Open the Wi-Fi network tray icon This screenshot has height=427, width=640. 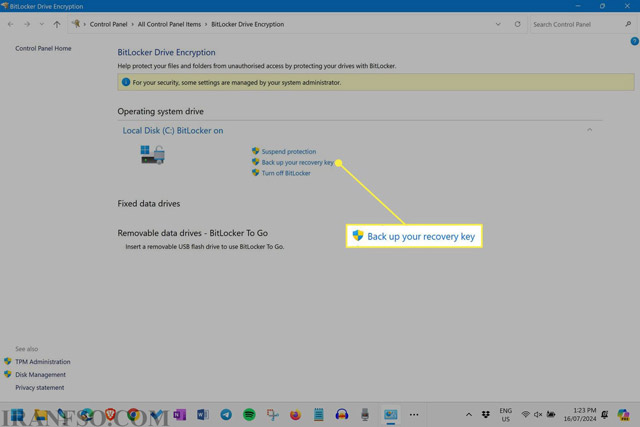tap(526, 415)
